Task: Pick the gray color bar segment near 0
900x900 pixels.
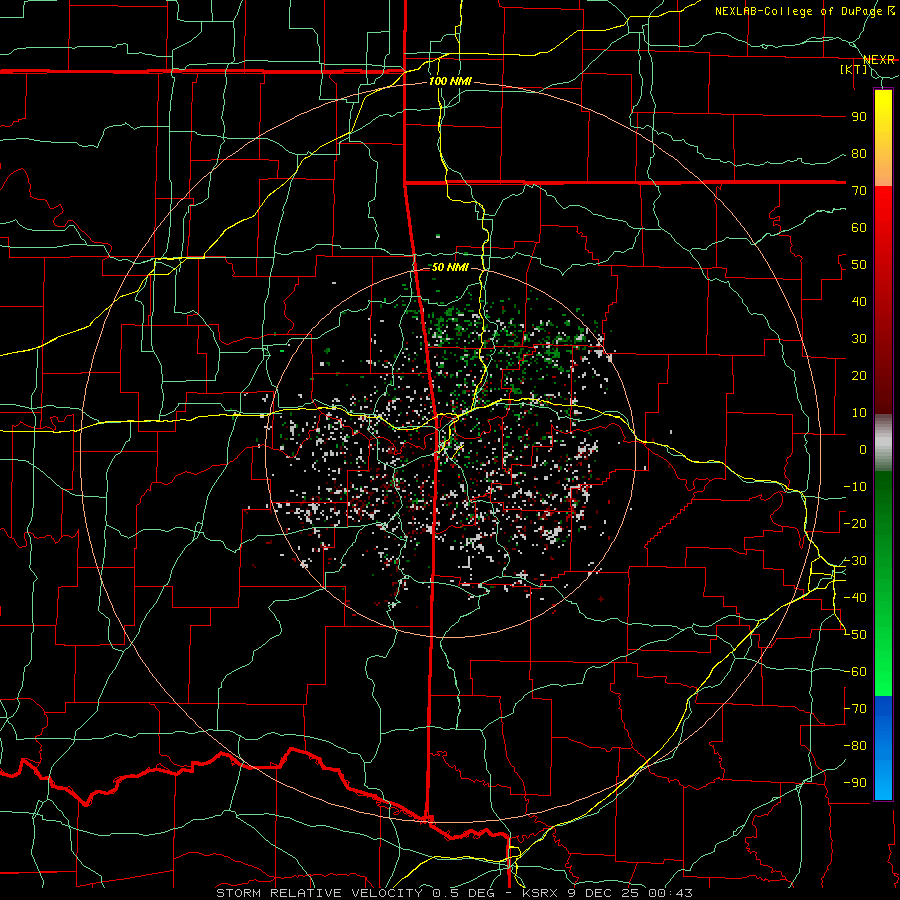Action: pos(883,443)
